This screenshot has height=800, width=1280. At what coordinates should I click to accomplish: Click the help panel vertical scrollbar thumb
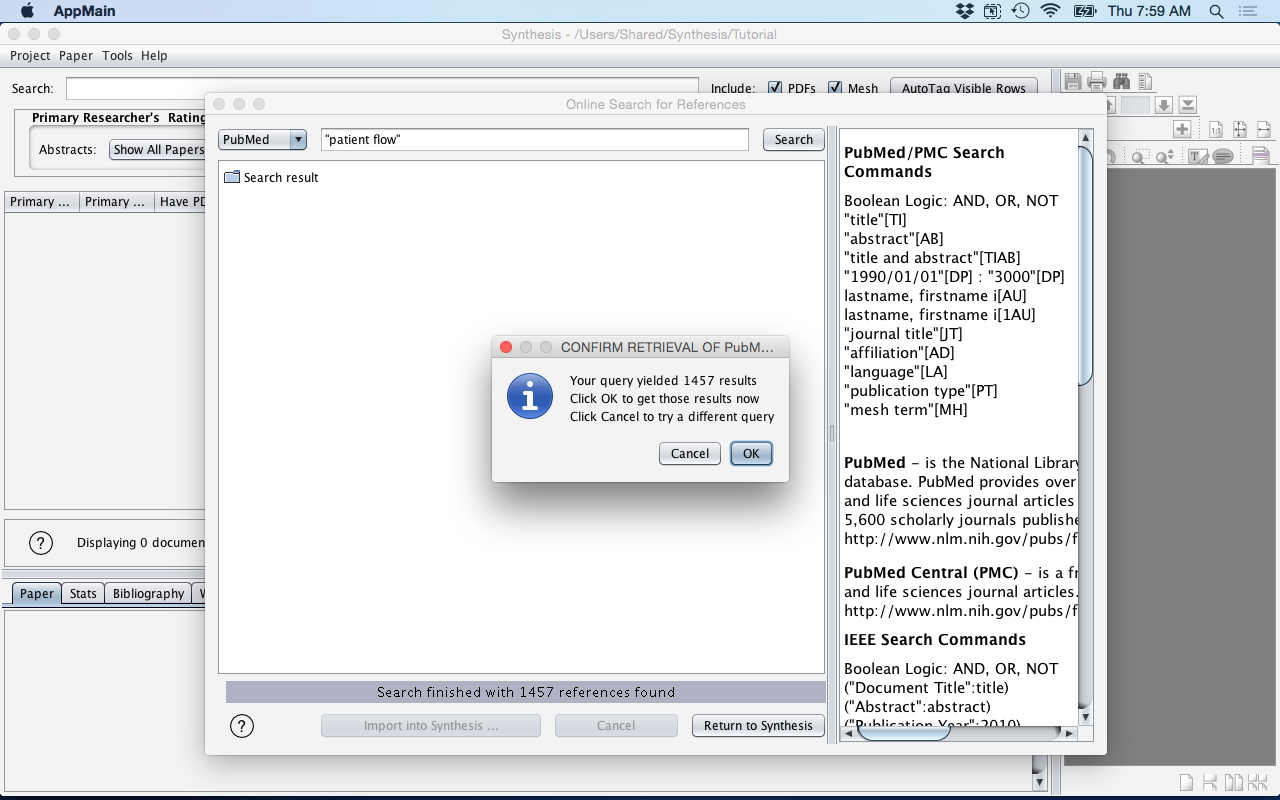(1085, 265)
